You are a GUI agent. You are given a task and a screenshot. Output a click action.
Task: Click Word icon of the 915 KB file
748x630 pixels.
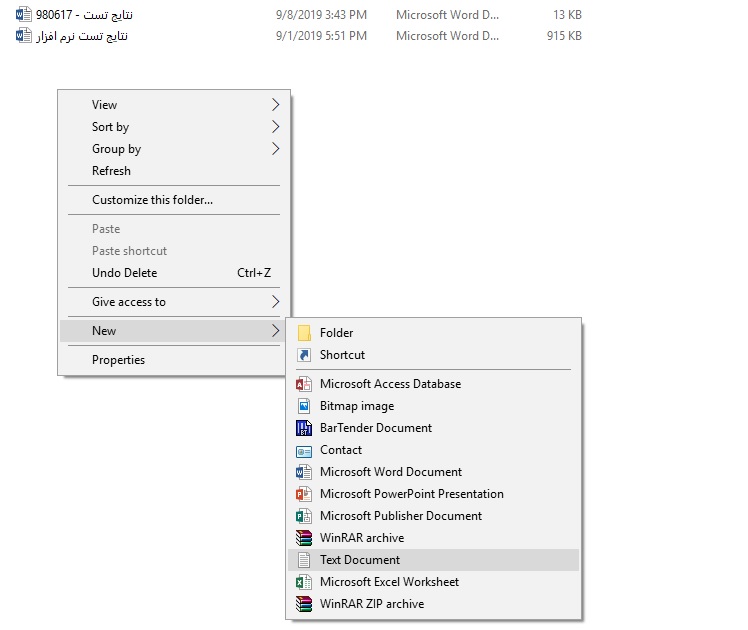tap(23, 35)
